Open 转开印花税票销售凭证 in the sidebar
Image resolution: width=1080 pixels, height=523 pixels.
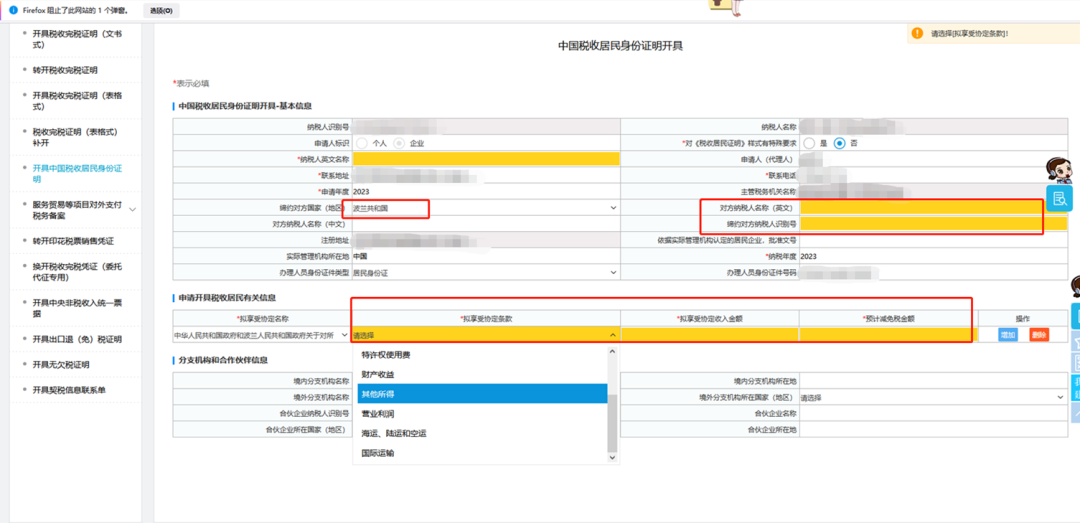73,241
